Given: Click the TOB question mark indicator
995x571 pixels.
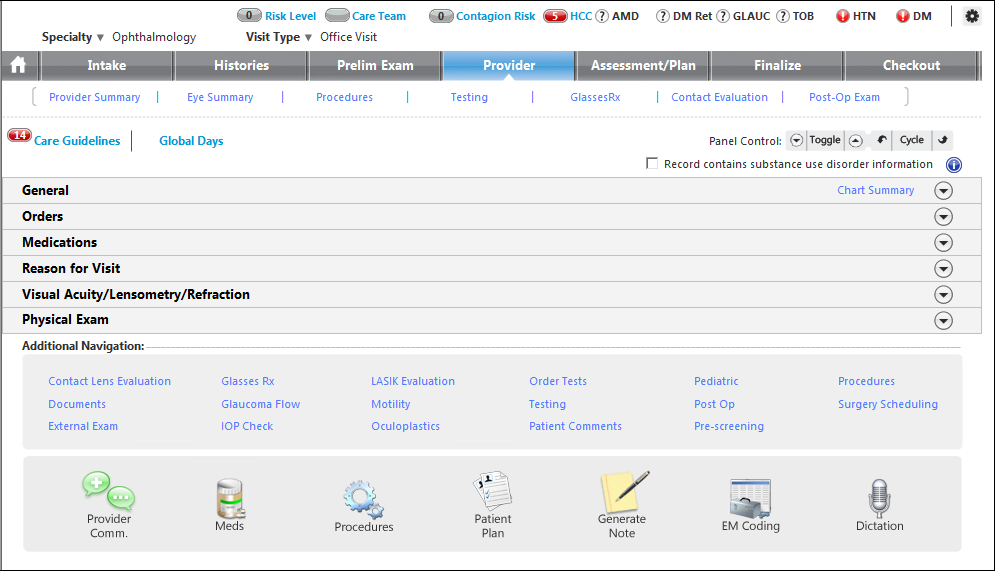Looking at the screenshot, I should (783, 16).
